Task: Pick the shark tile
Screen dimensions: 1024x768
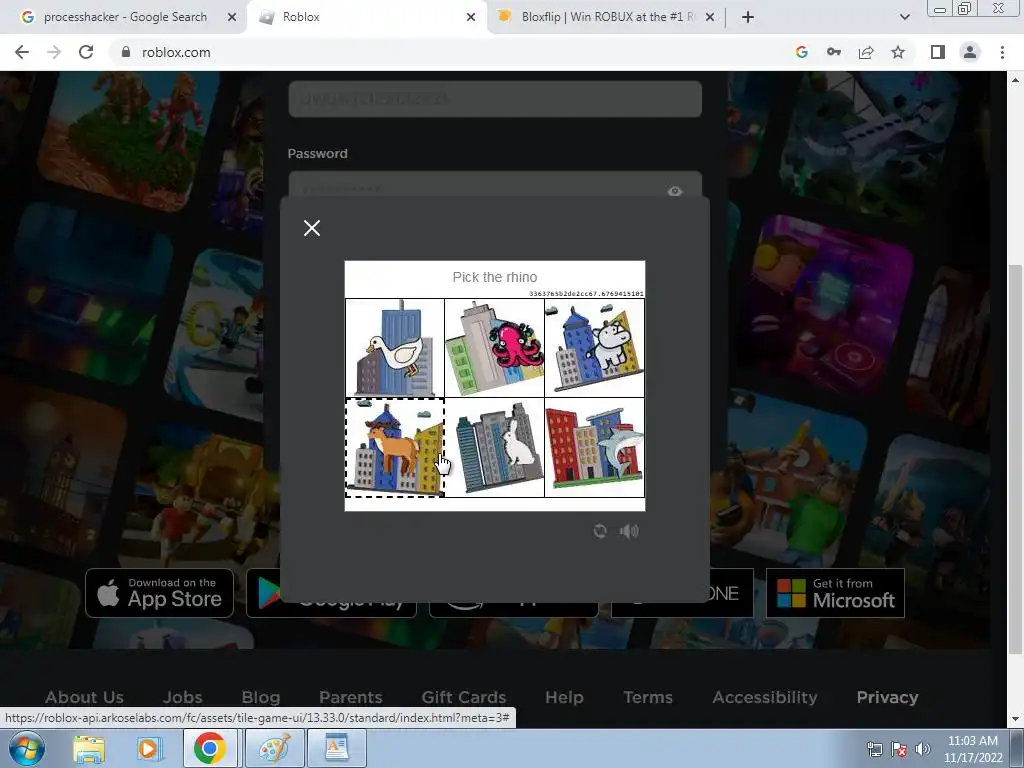Action: click(594, 448)
